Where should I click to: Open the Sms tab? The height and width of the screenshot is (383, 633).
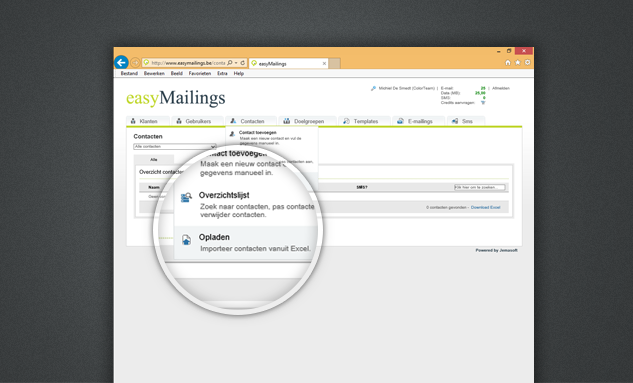466,121
